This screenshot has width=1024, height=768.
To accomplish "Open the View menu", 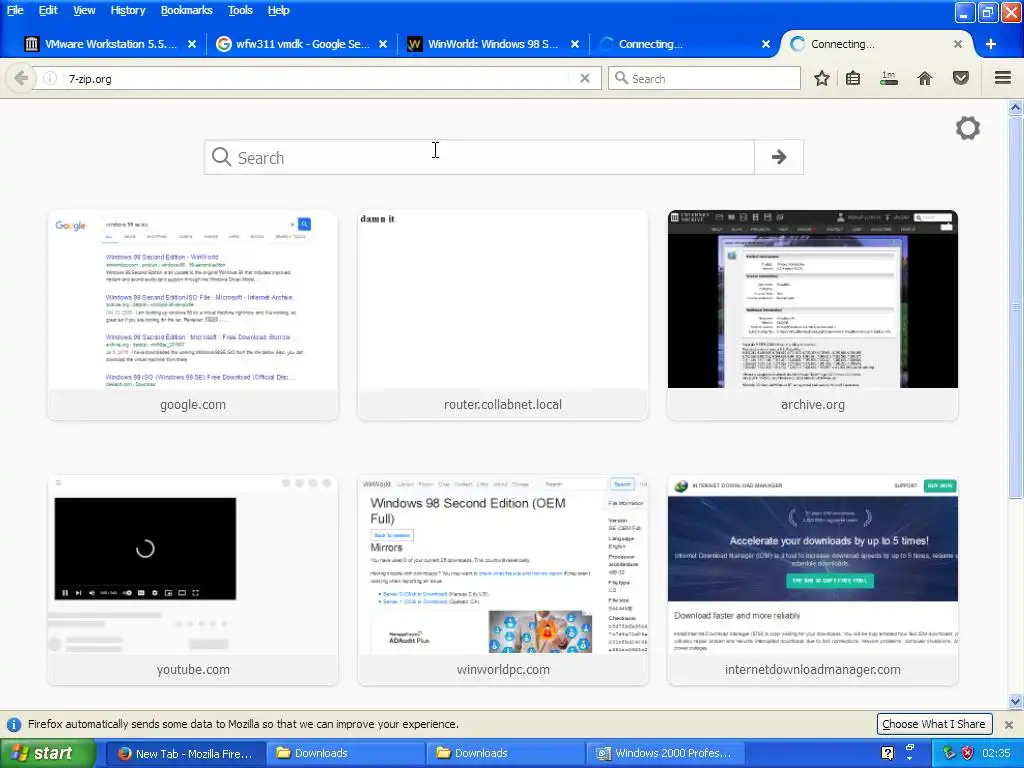I will tap(84, 10).
